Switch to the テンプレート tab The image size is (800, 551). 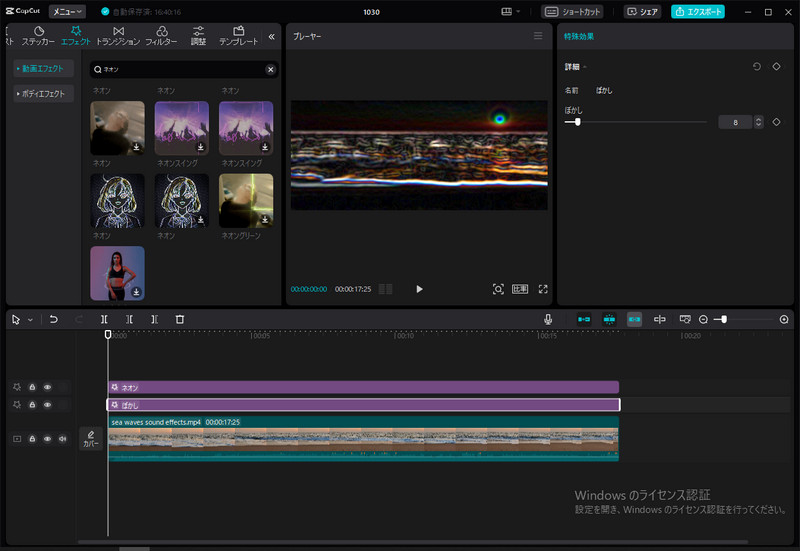pos(239,36)
